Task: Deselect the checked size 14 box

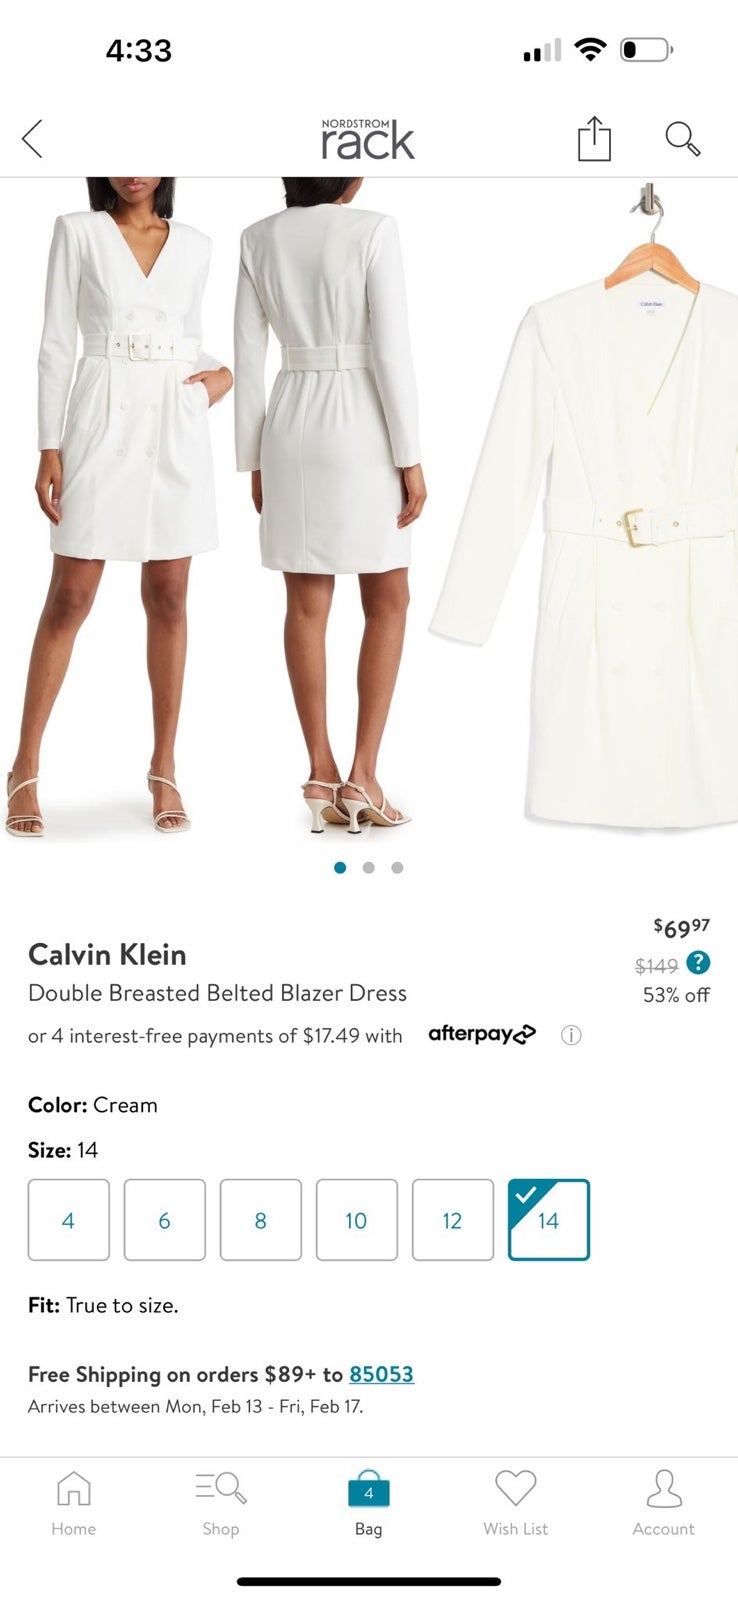Action: pyautogui.click(x=549, y=1220)
